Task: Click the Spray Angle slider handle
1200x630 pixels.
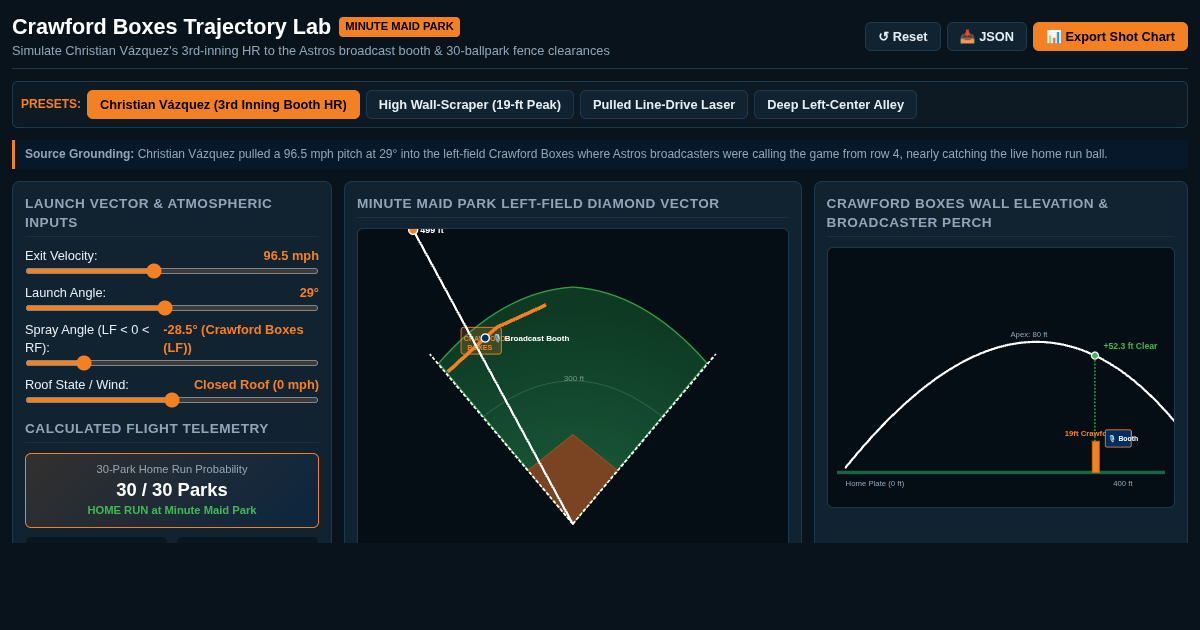Action: point(84,363)
